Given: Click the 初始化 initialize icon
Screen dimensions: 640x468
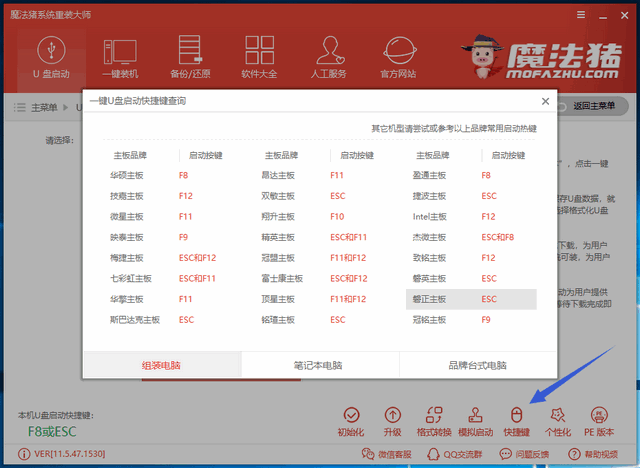Looking at the screenshot, I should pos(351,421).
